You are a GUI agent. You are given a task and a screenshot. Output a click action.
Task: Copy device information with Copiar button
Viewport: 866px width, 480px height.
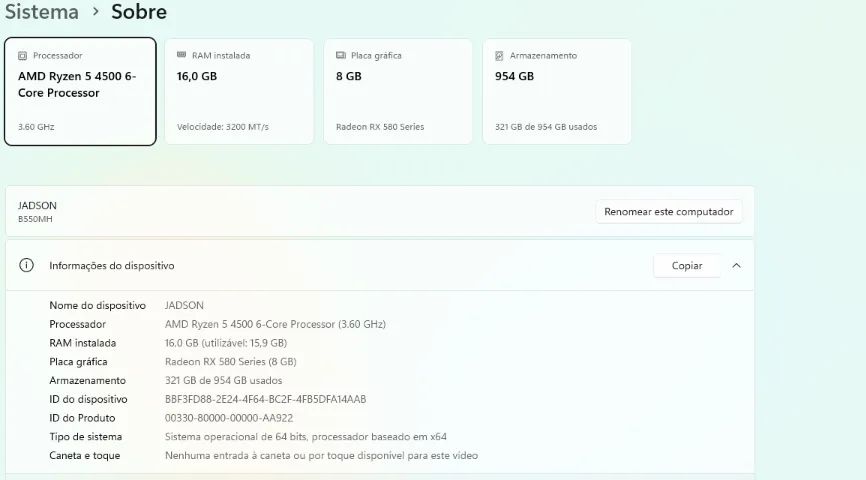687,266
